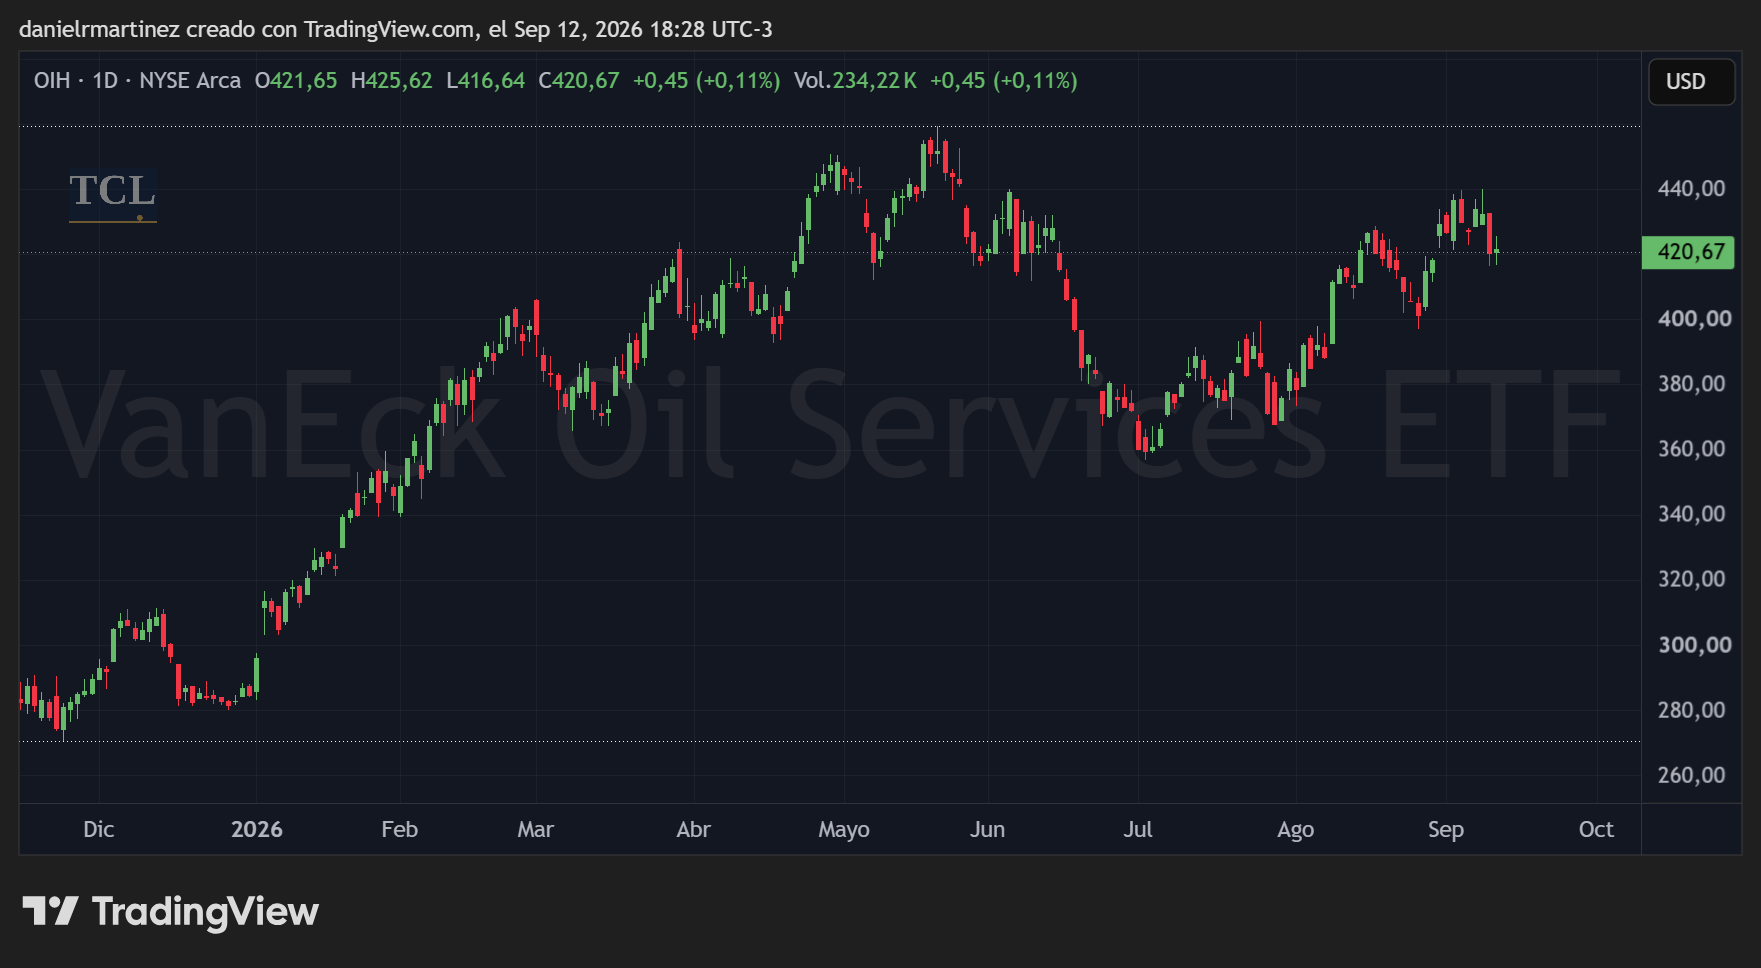This screenshot has height=968, width=1761.
Task: Click the 2026 year label on the time axis
Action: pos(257,829)
